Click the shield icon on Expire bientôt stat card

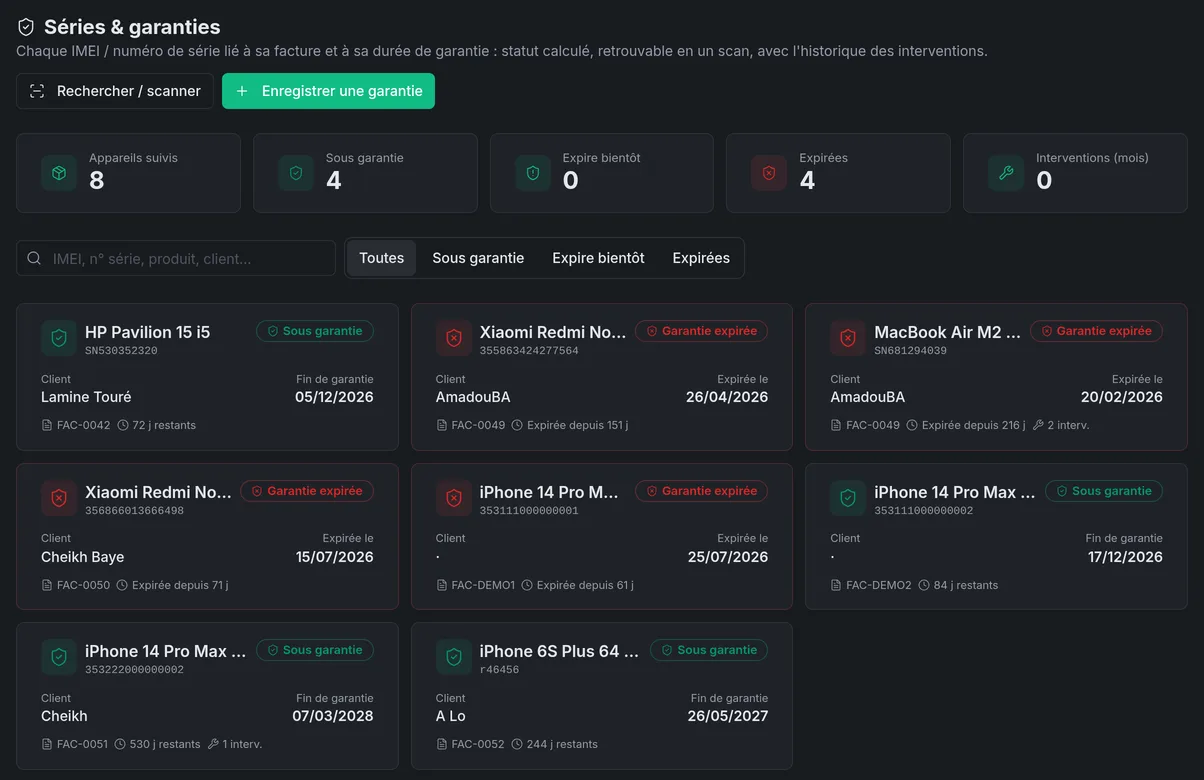[x=533, y=173]
